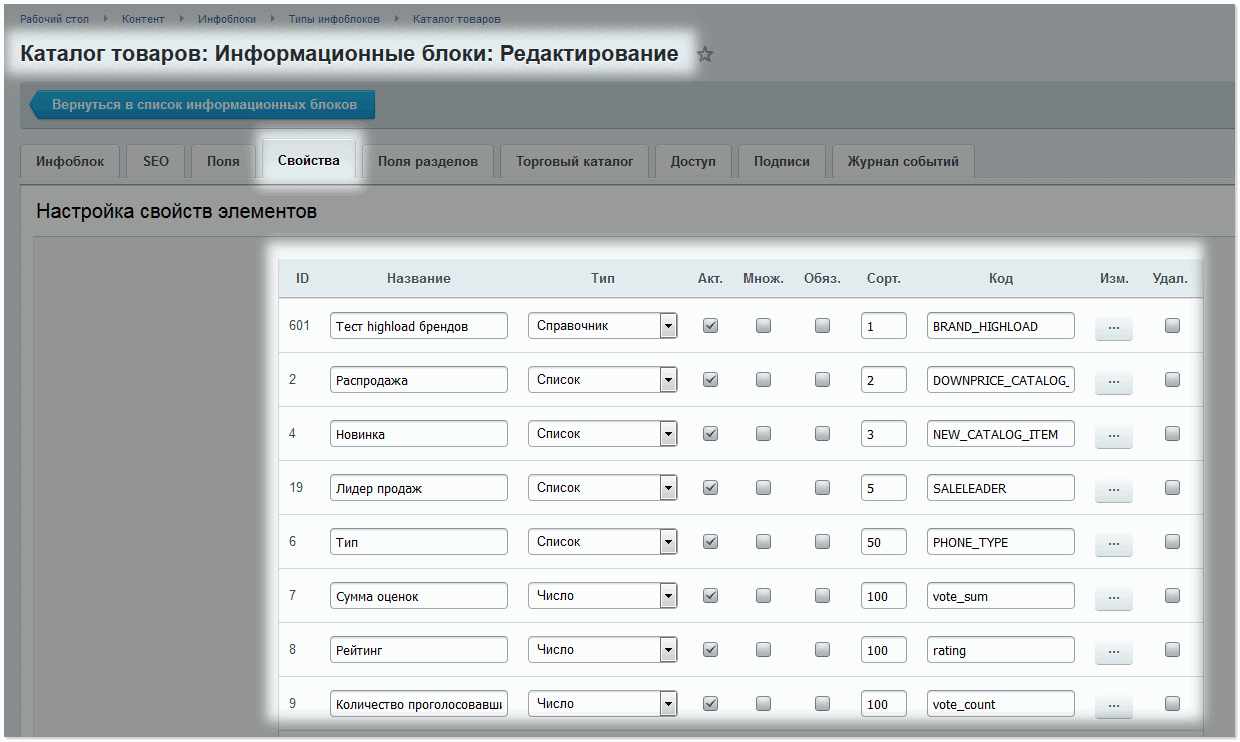
Task: Open type dropdown for Сумма оценок row
Action: tap(603, 596)
